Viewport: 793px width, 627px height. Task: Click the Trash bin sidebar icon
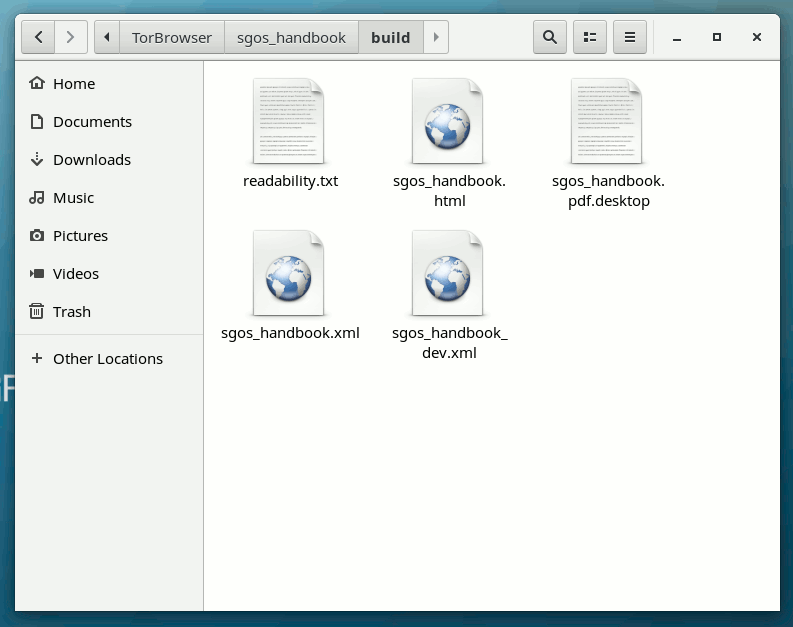(x=37, y=312)
